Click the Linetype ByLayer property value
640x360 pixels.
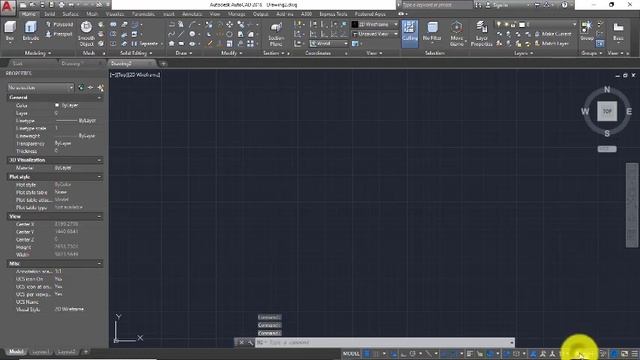tap(76, 121)
